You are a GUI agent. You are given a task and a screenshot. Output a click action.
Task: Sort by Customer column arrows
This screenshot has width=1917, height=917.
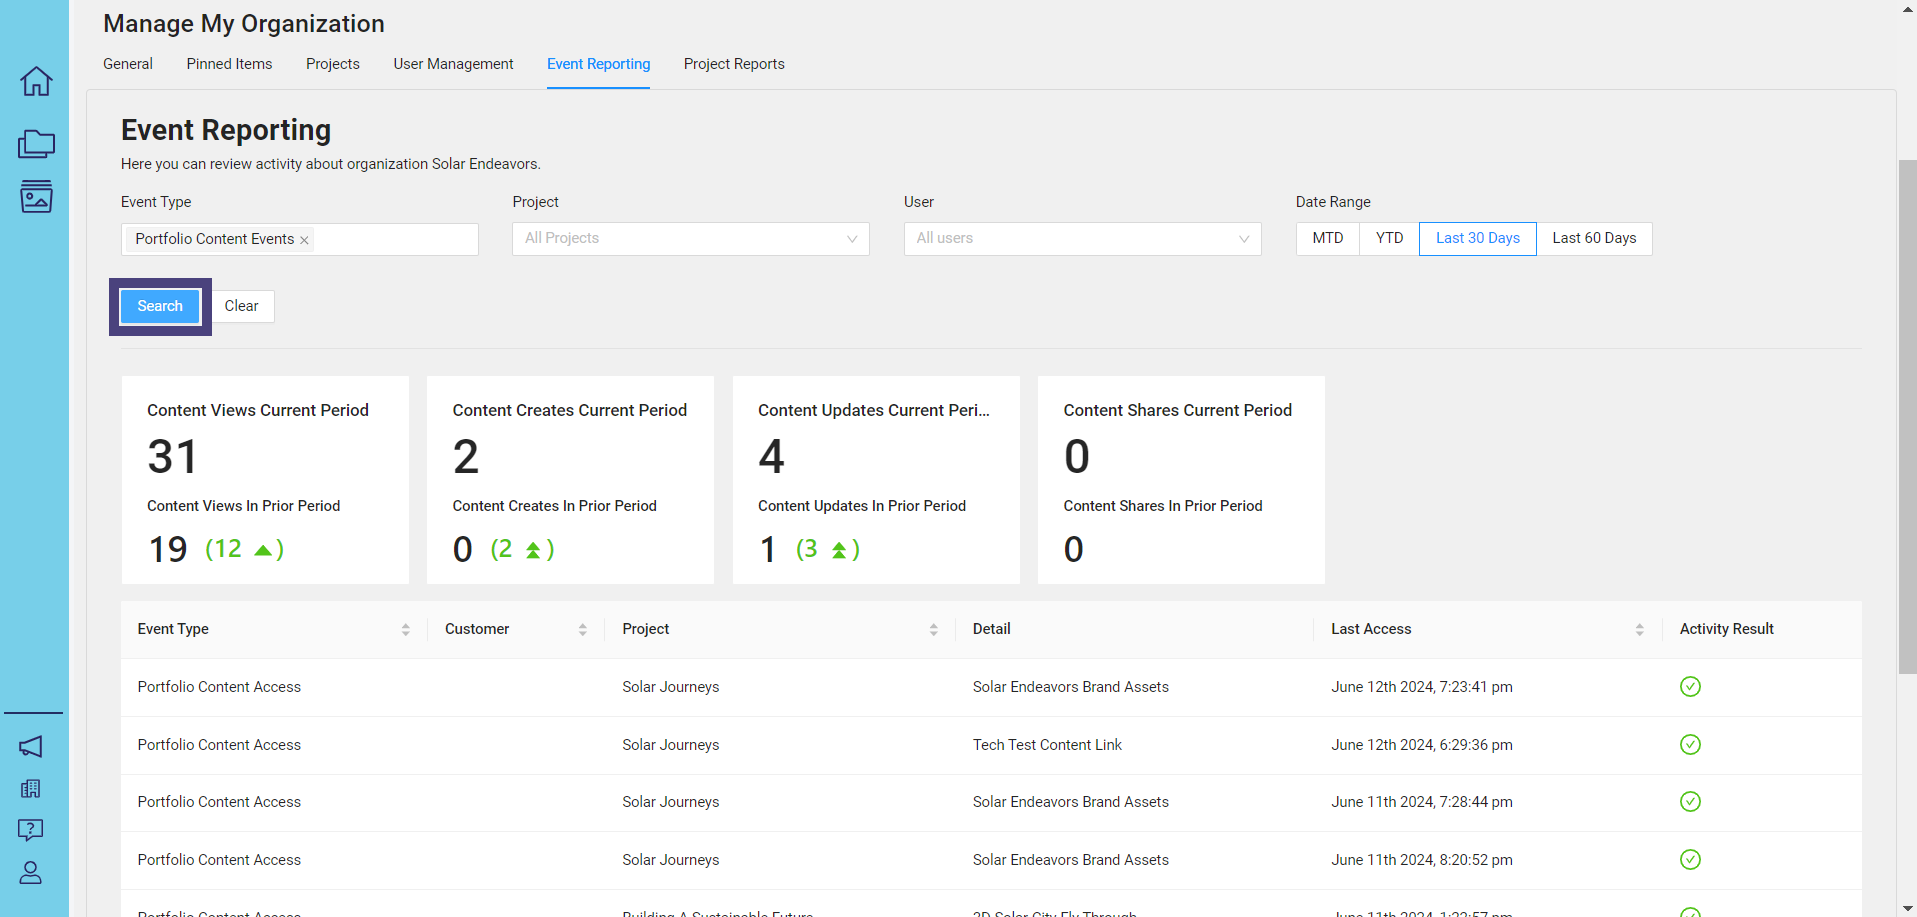point(582,629)
